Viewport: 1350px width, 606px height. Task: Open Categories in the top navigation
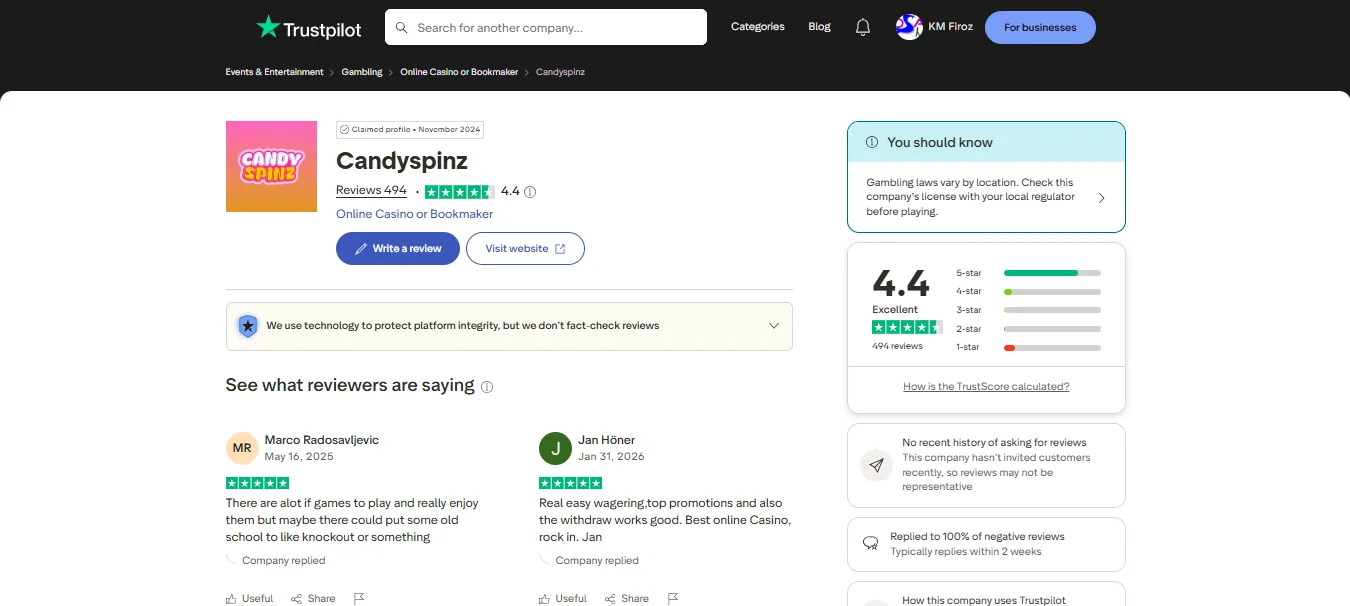coord(758,27)
